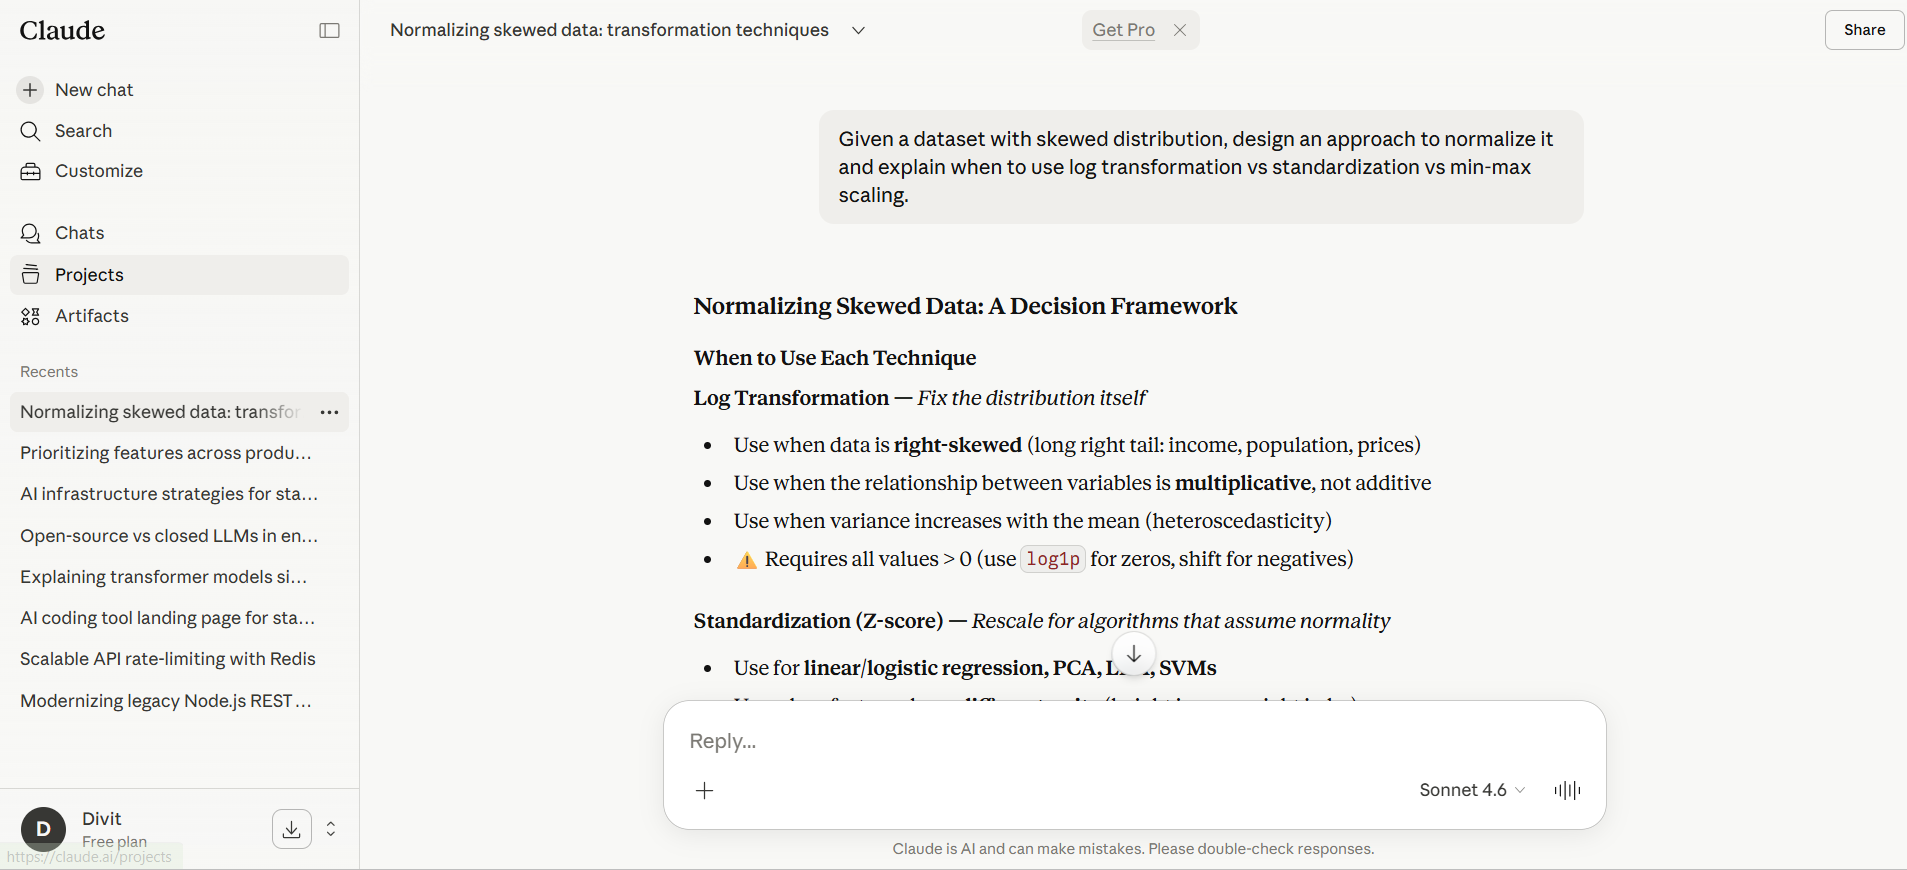The width and height of the screenshot is (1907, 870).
Task: Open the Chats section
Action: click(x=79, y=232)
